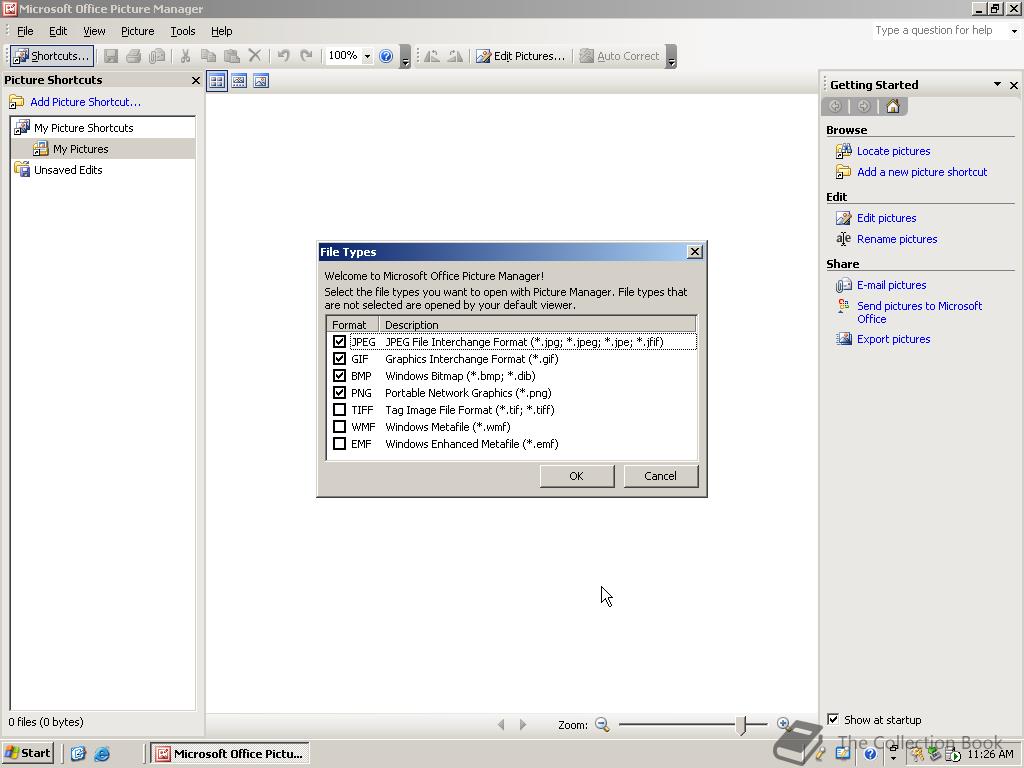Click Export pictures link
Screen dimensions: 1024x768
893,339
